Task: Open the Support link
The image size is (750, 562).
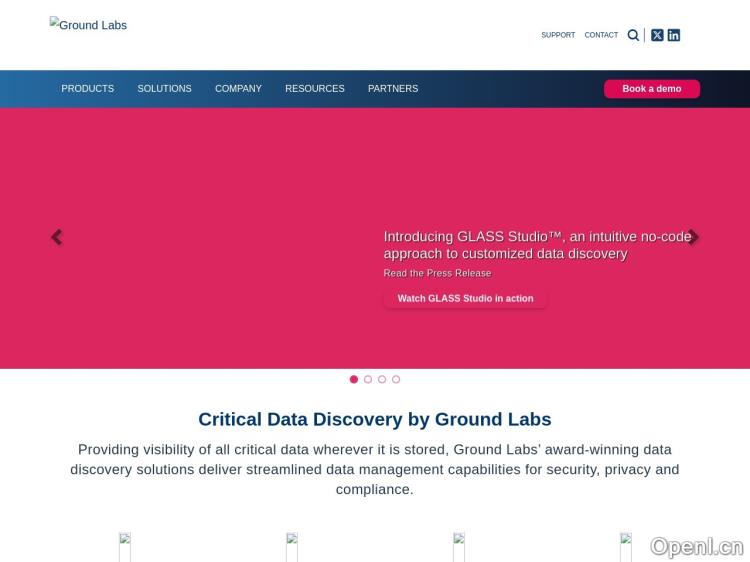Action: click(558, 35)
